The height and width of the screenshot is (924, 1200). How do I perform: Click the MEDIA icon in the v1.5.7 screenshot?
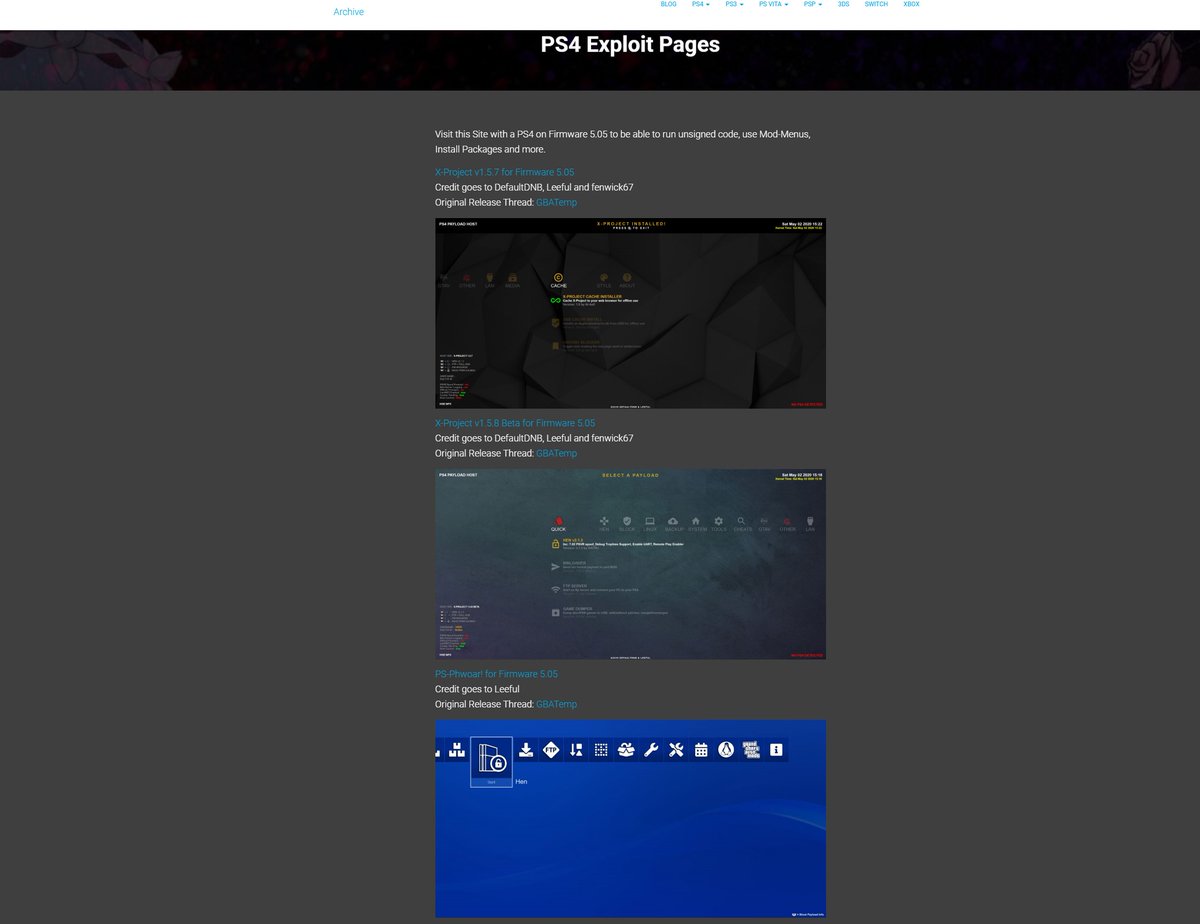point(512,278)
